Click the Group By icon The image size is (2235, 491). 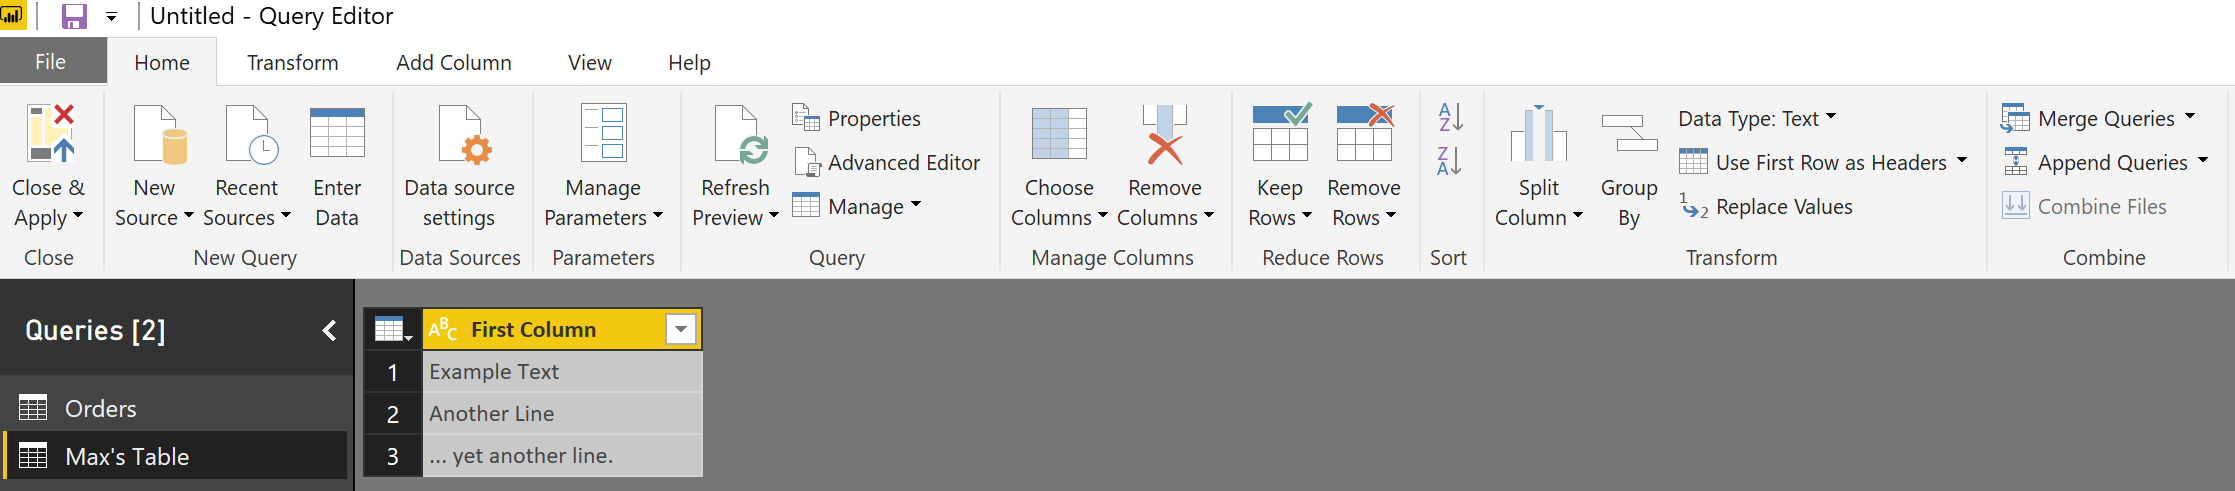[x=1629, y=132]
